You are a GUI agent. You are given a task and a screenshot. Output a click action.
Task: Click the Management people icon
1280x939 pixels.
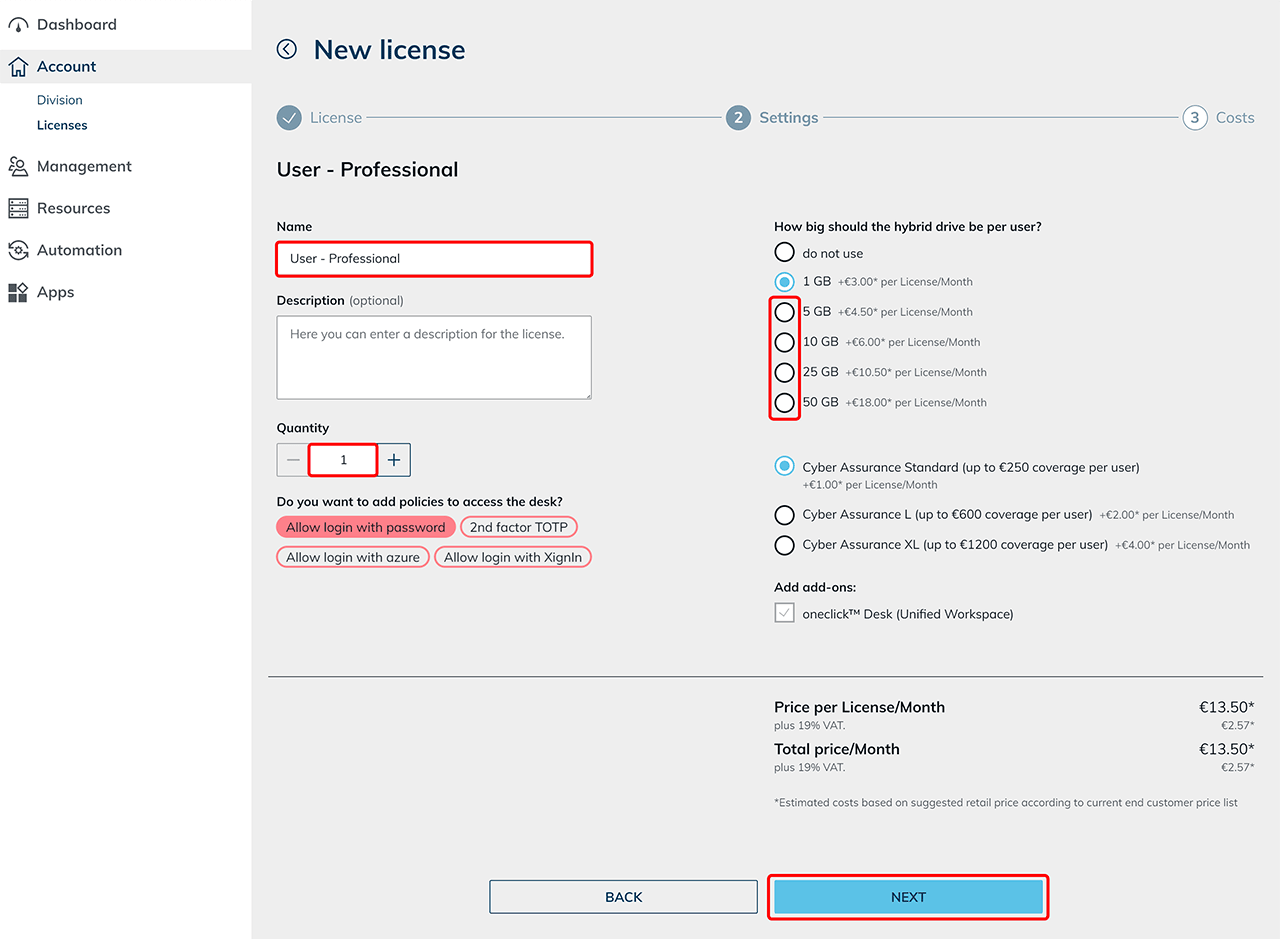[18, 167]
